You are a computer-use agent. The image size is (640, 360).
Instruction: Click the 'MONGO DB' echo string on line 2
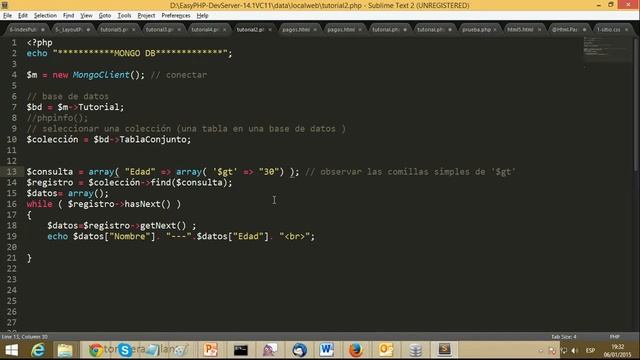pyautogui.click(x=140, y=53)
